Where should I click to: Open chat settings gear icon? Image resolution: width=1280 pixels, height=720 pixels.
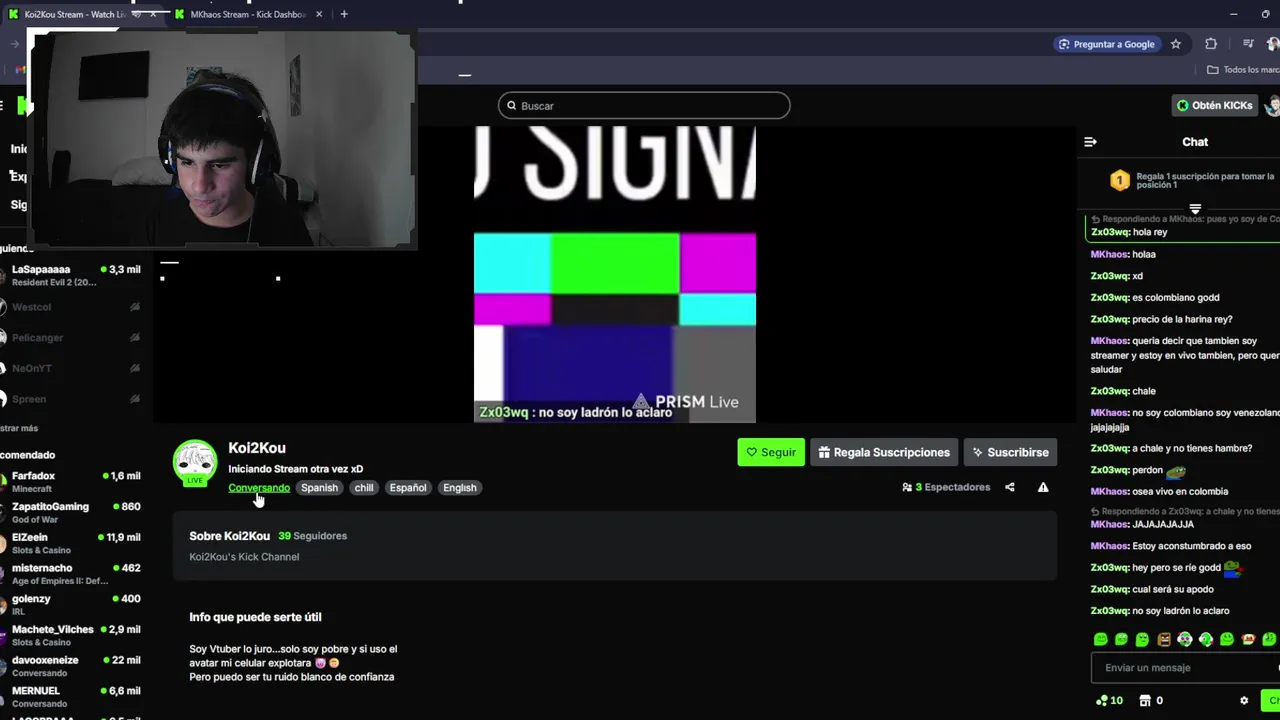(x=1244, y=701)
